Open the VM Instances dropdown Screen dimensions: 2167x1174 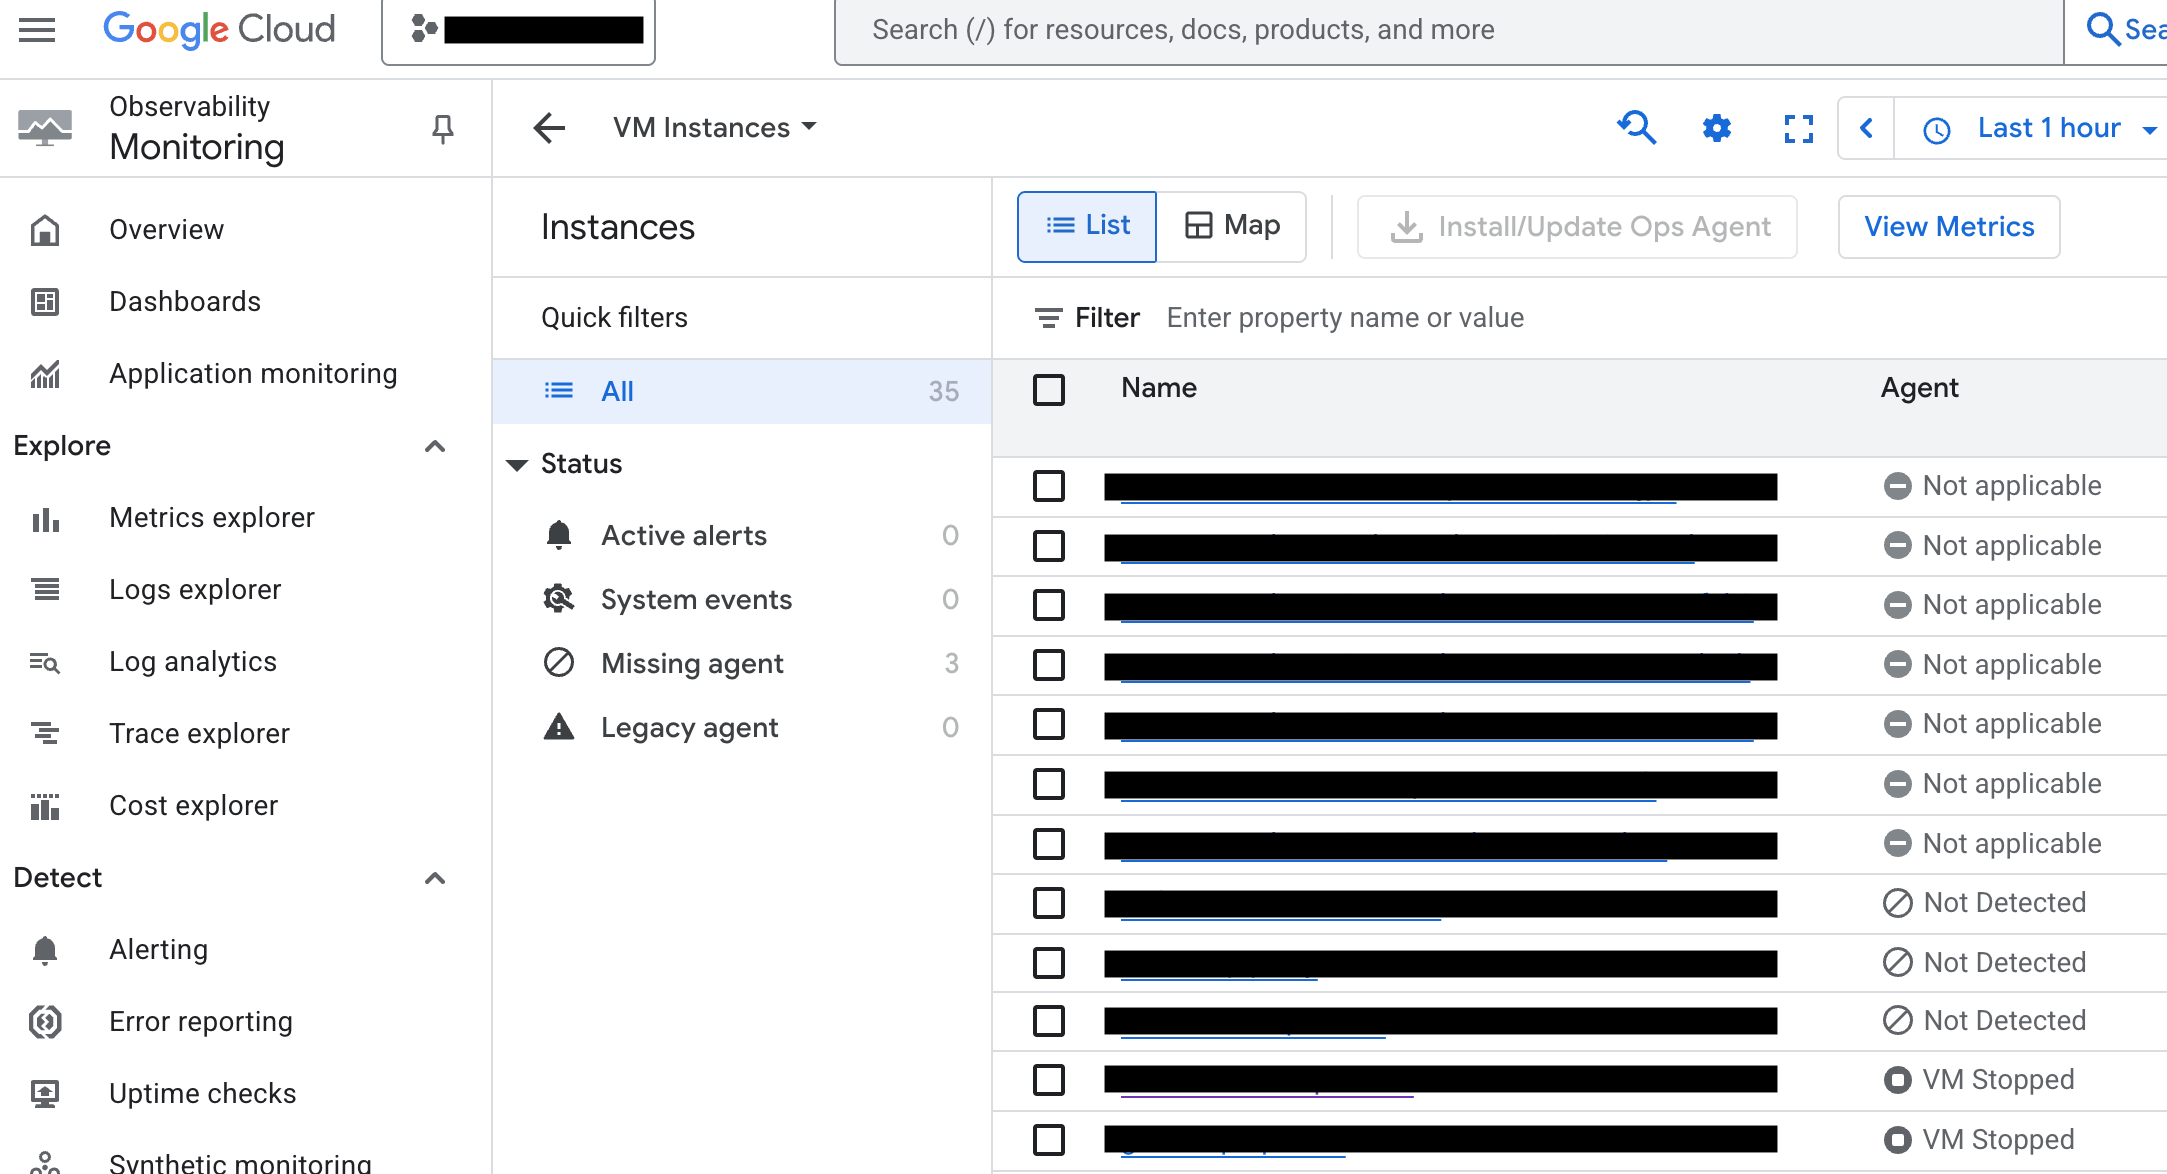coord(715,128)
